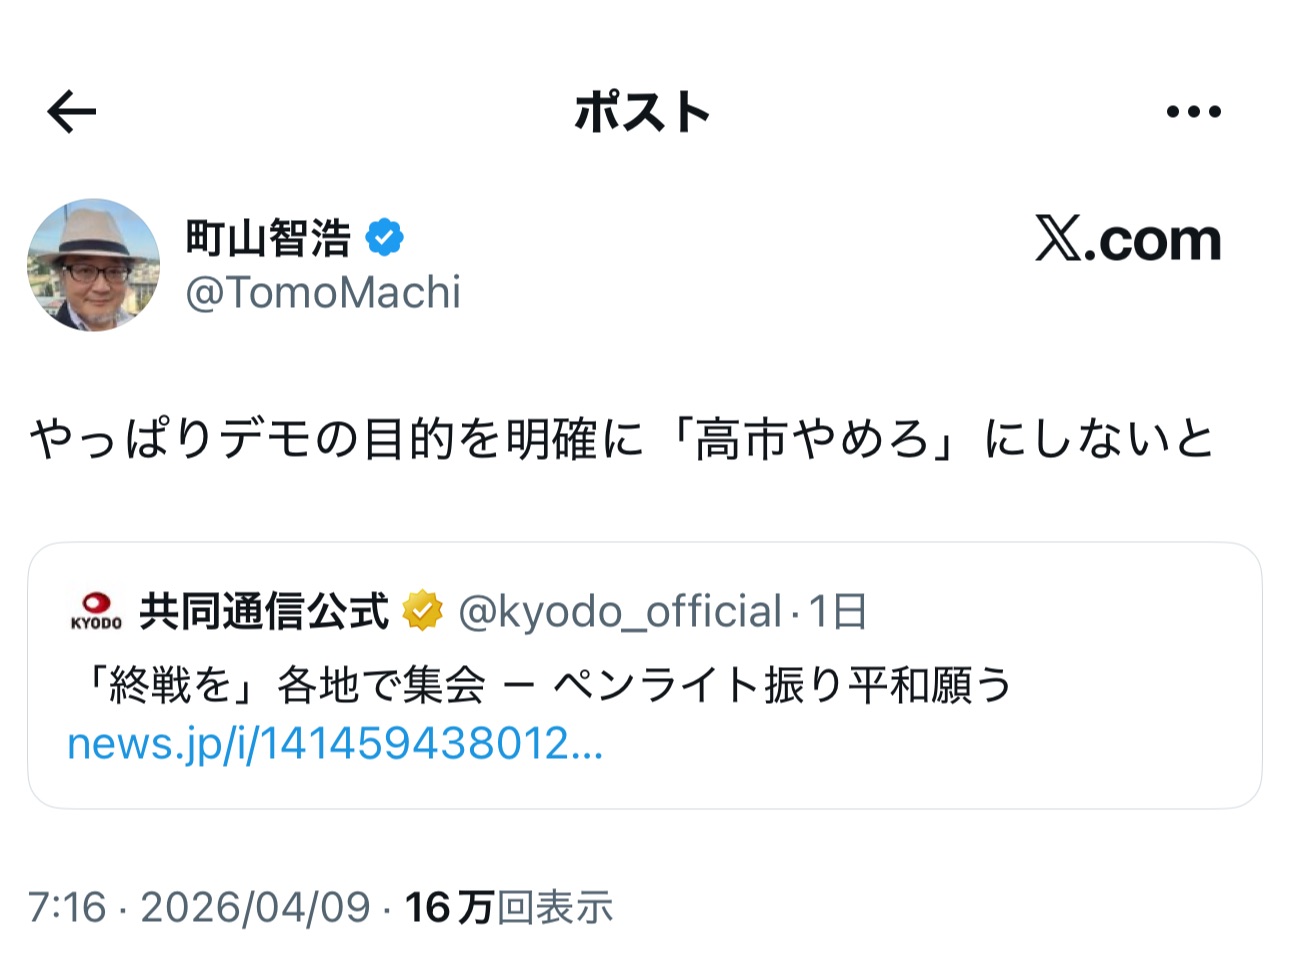Open 町山智浩's profile avatar
The height and width of the screenshot is (972, 1290).
pyautogui.click(x=93, y=265)
